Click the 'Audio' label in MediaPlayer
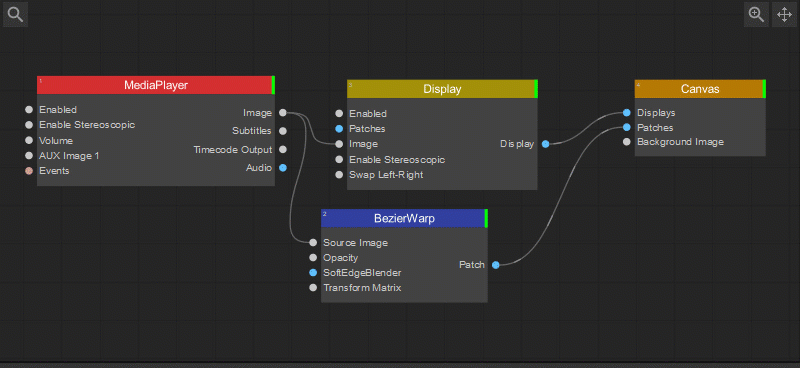 (259, 167)
